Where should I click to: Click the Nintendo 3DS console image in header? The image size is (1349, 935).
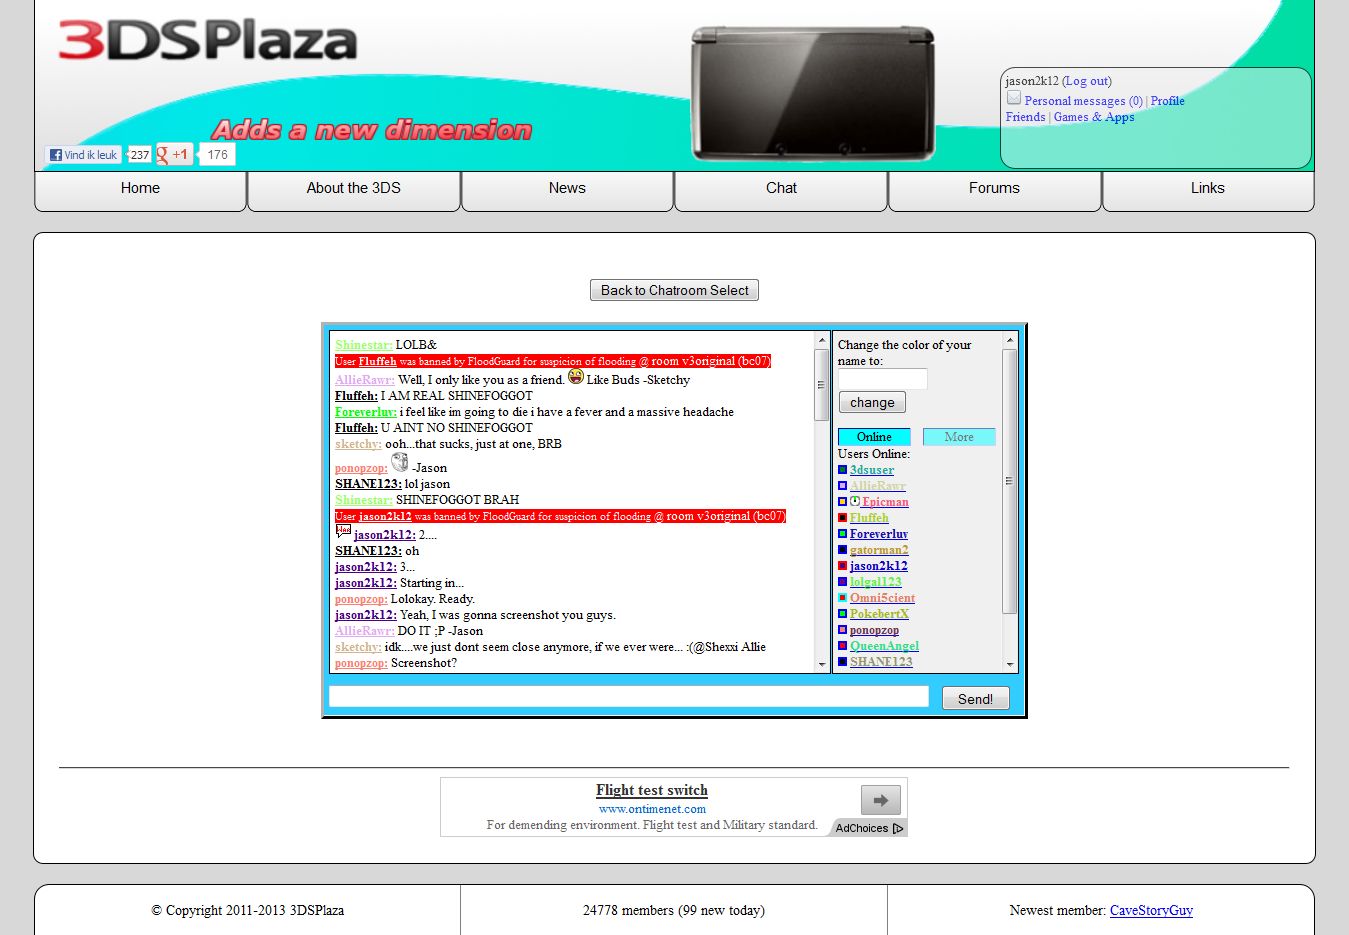pos(813,93)
